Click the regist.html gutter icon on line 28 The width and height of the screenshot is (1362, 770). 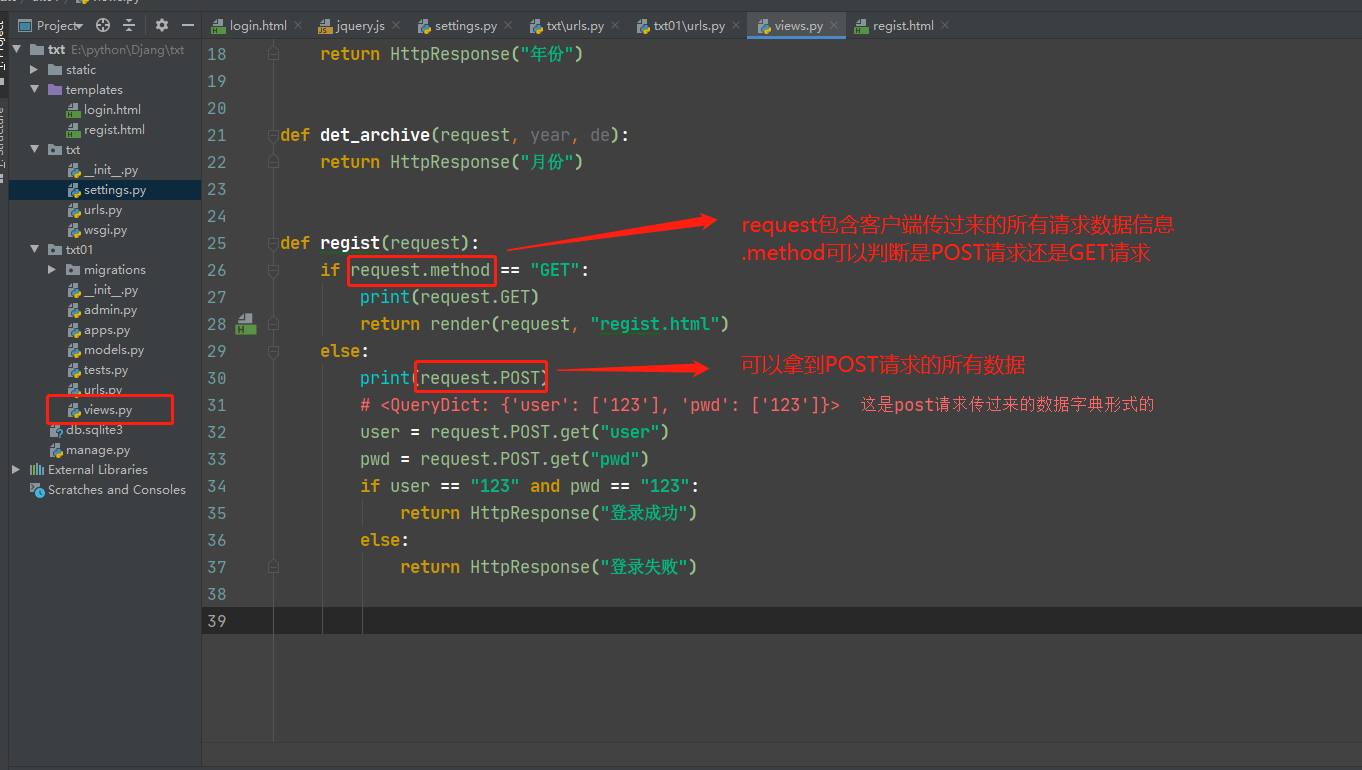(x=246, y=324)
